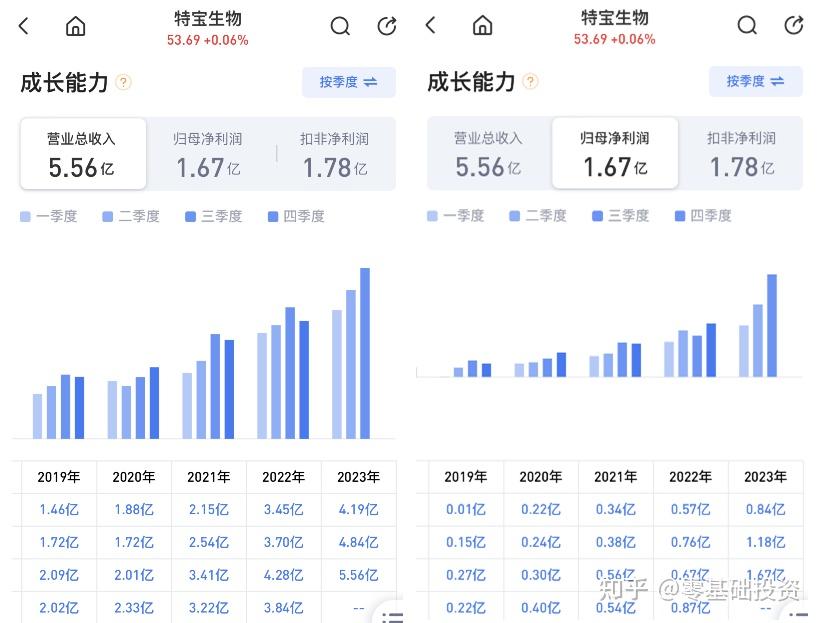The width and height of the screenshot is (821, 623).
Task: Tap the home icon in right screen
Action: point(482,25)
